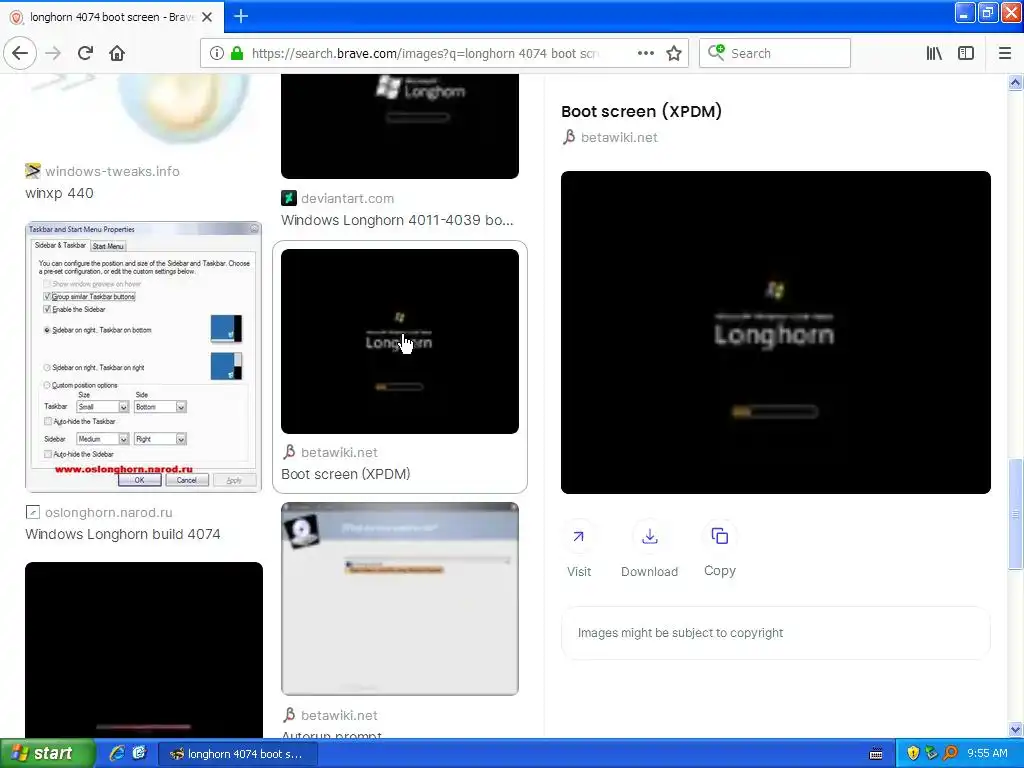
Task: Click the large Longhorn boot screen preview
Action: [x=775, y=332]
